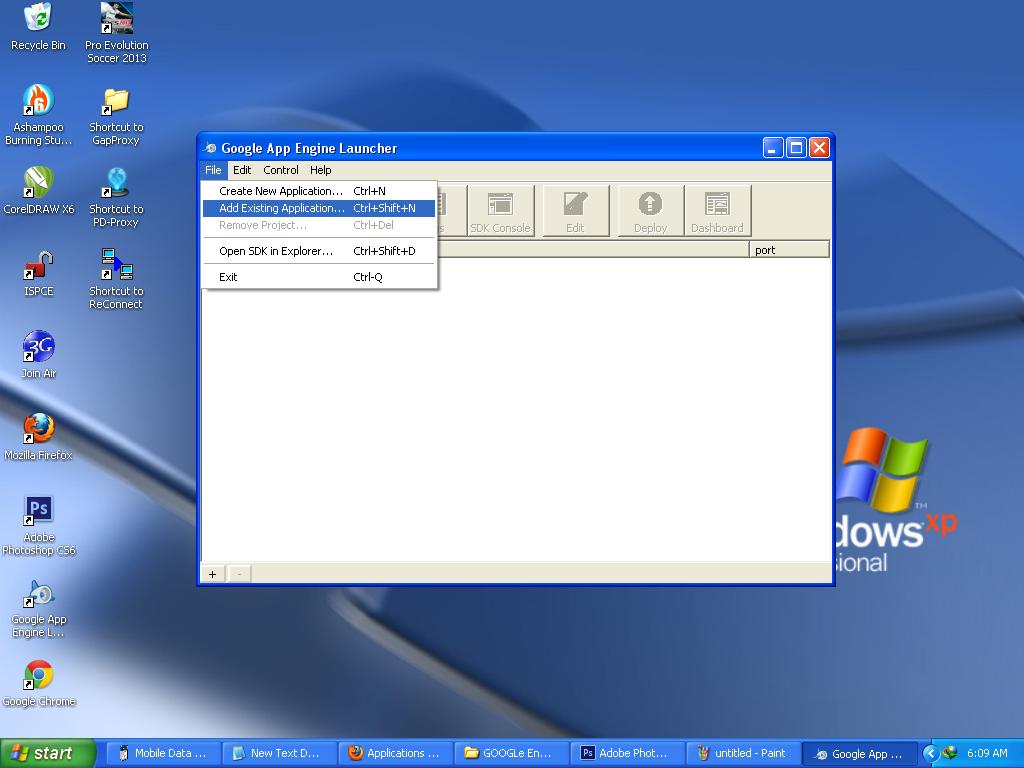Screen dimensions: 1024x768
Task: Expand hidden system tray icons arrow
Action: pyautogui.click(x=930, y=753)
